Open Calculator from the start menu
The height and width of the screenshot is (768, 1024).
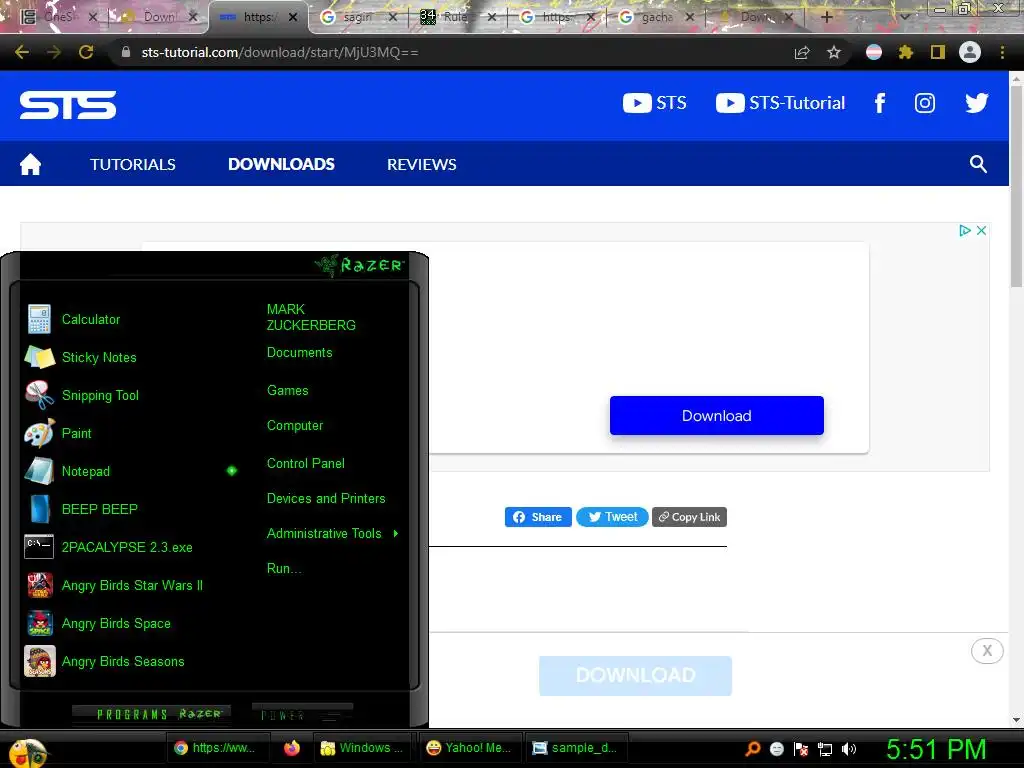tap(91, 319)
